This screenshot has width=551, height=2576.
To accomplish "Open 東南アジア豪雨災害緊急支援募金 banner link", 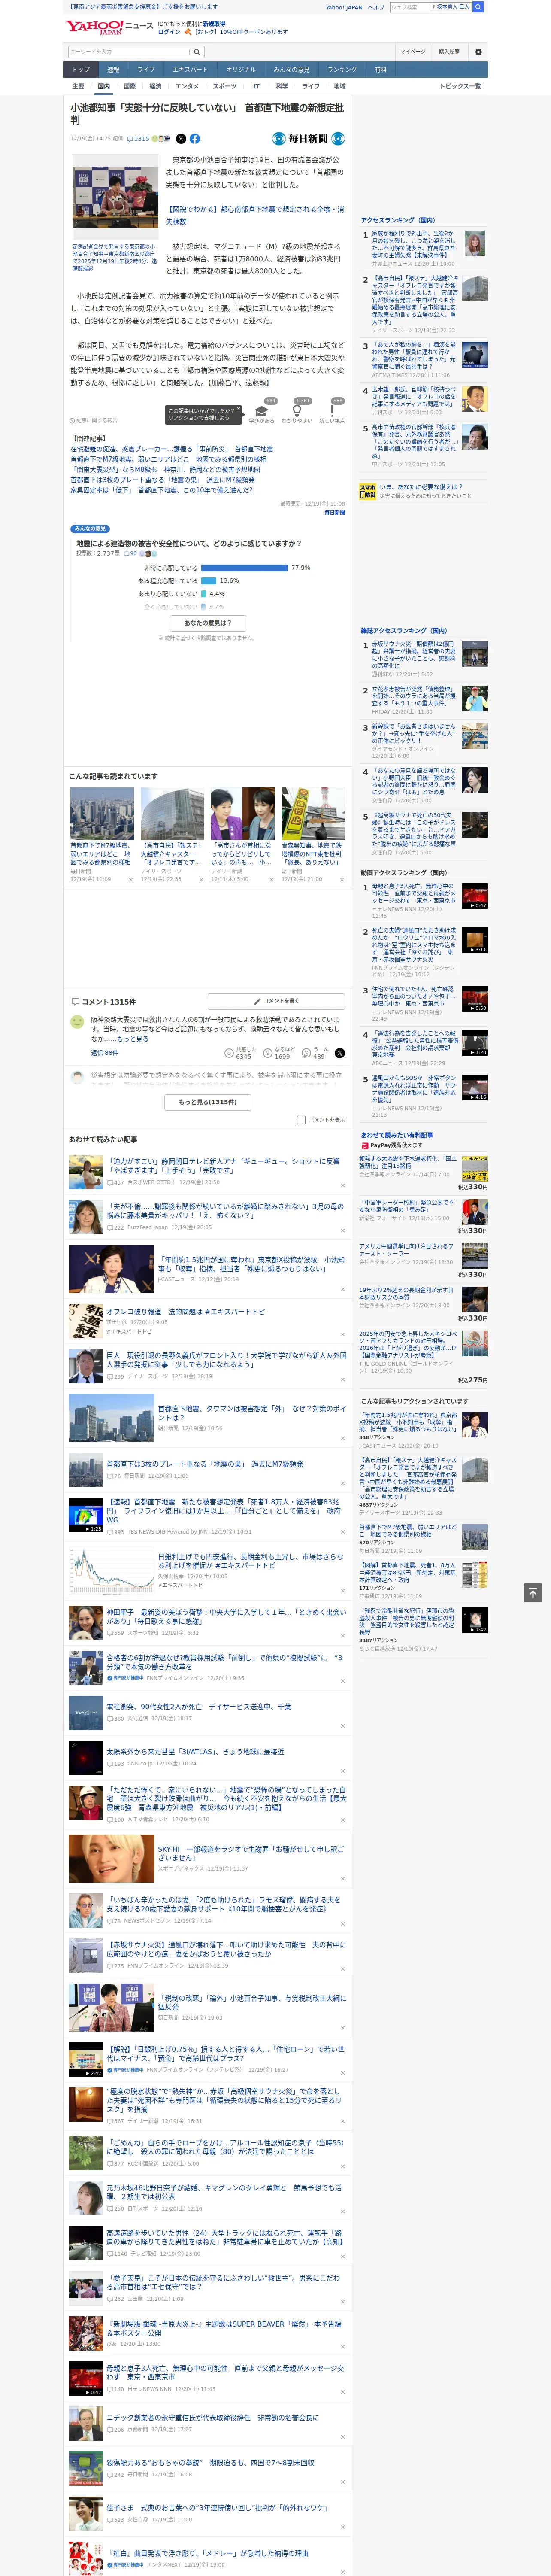I will 141,6.
